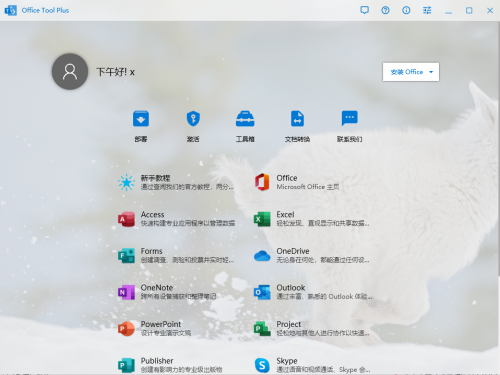Select the Forms title text

151,251
